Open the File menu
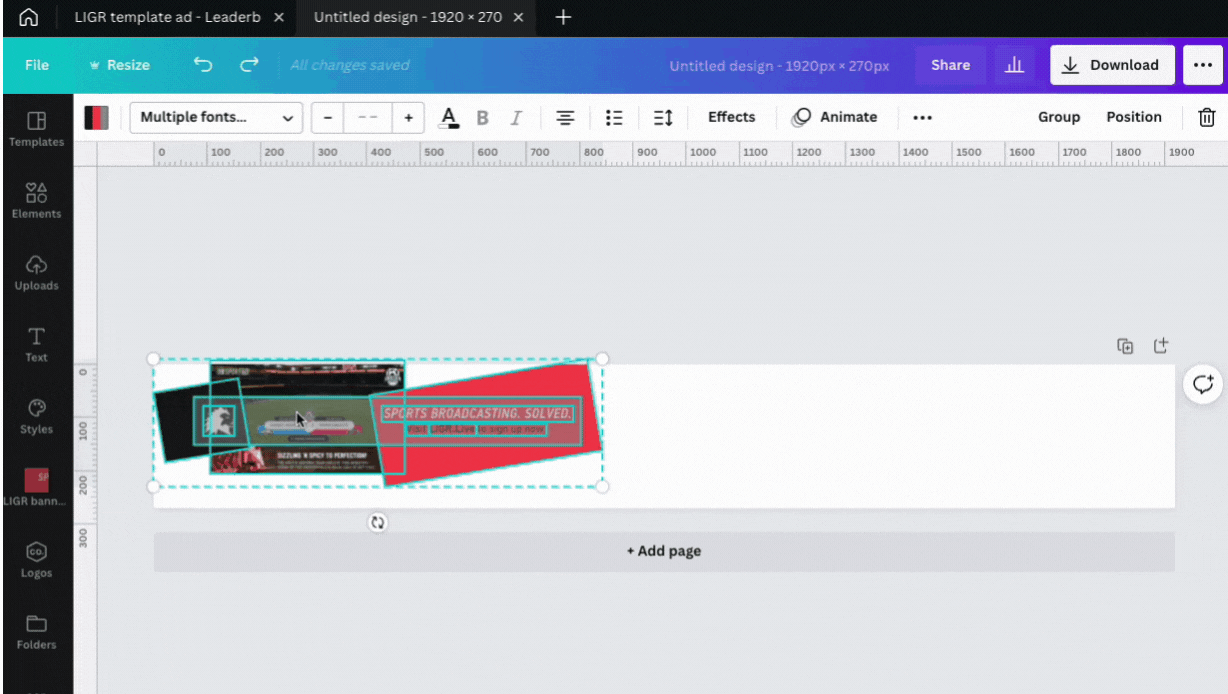Viewport: 1228px width, 694px height. [37, 65]
